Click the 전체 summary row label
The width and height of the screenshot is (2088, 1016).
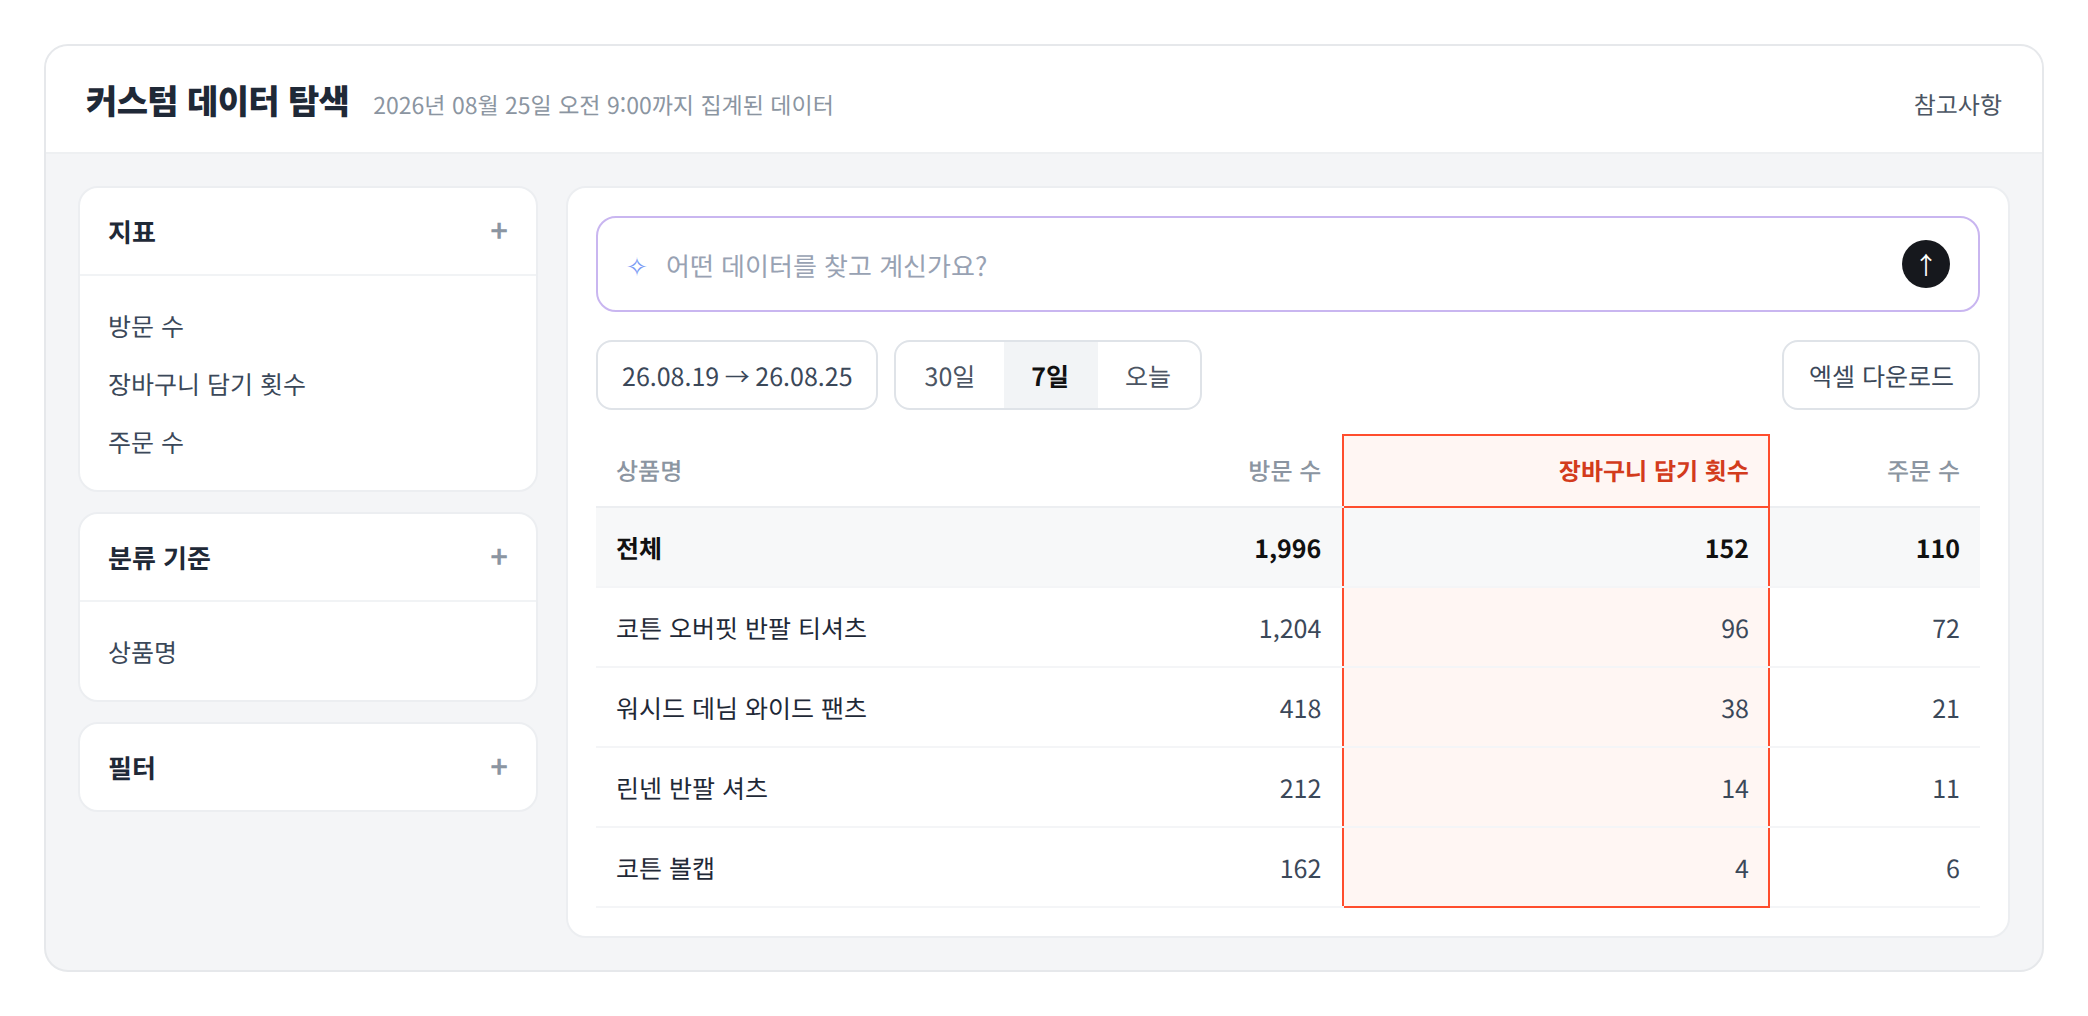639,548
